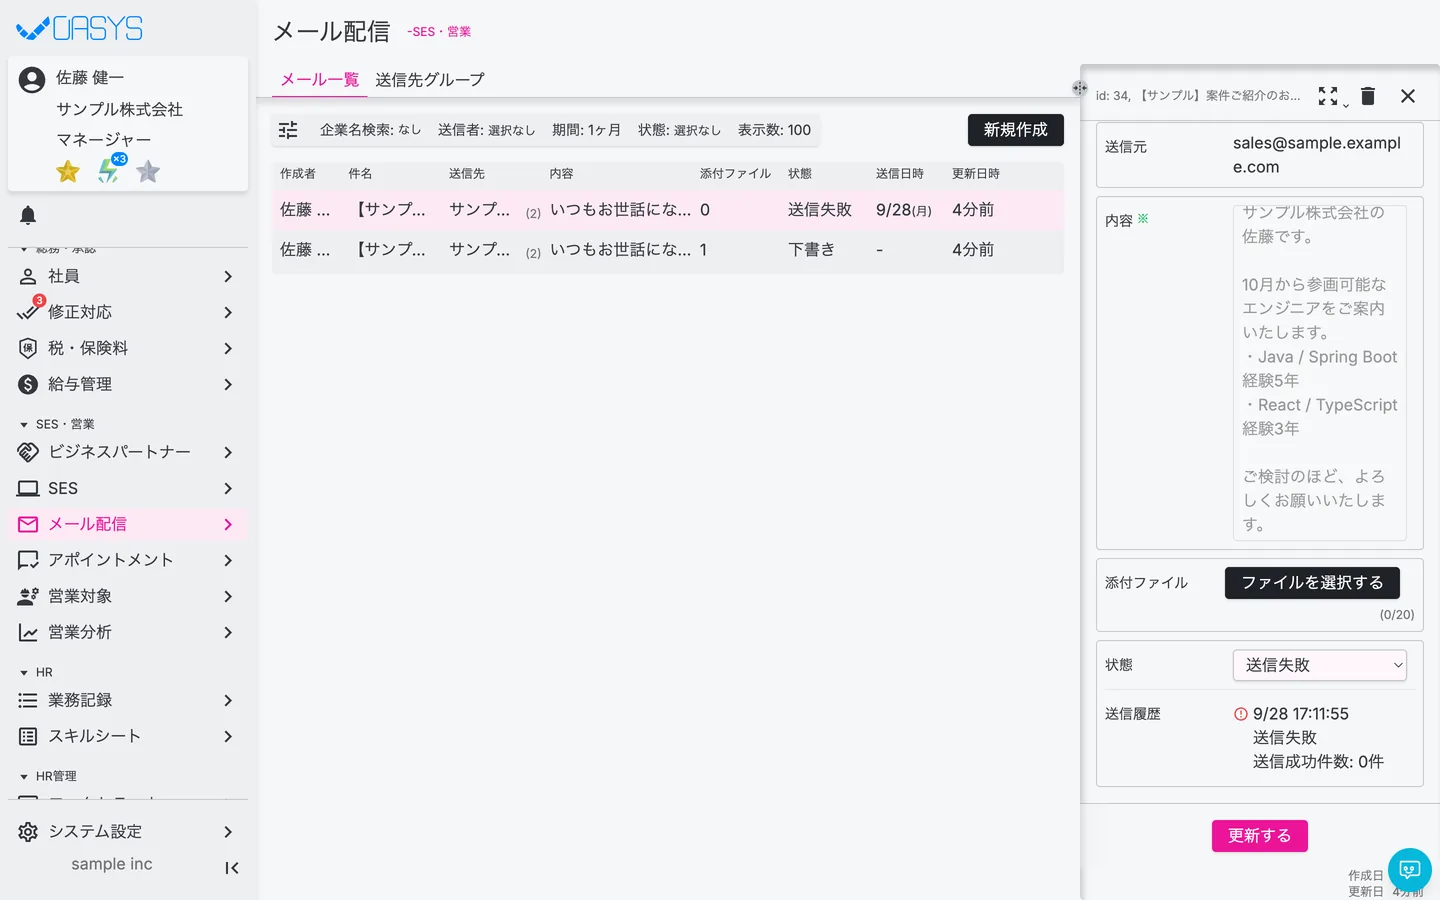Open 社員 in the sidebar
Image resolution: width=1440 pixels, height=900 pixels.
(x=128, y=276)
